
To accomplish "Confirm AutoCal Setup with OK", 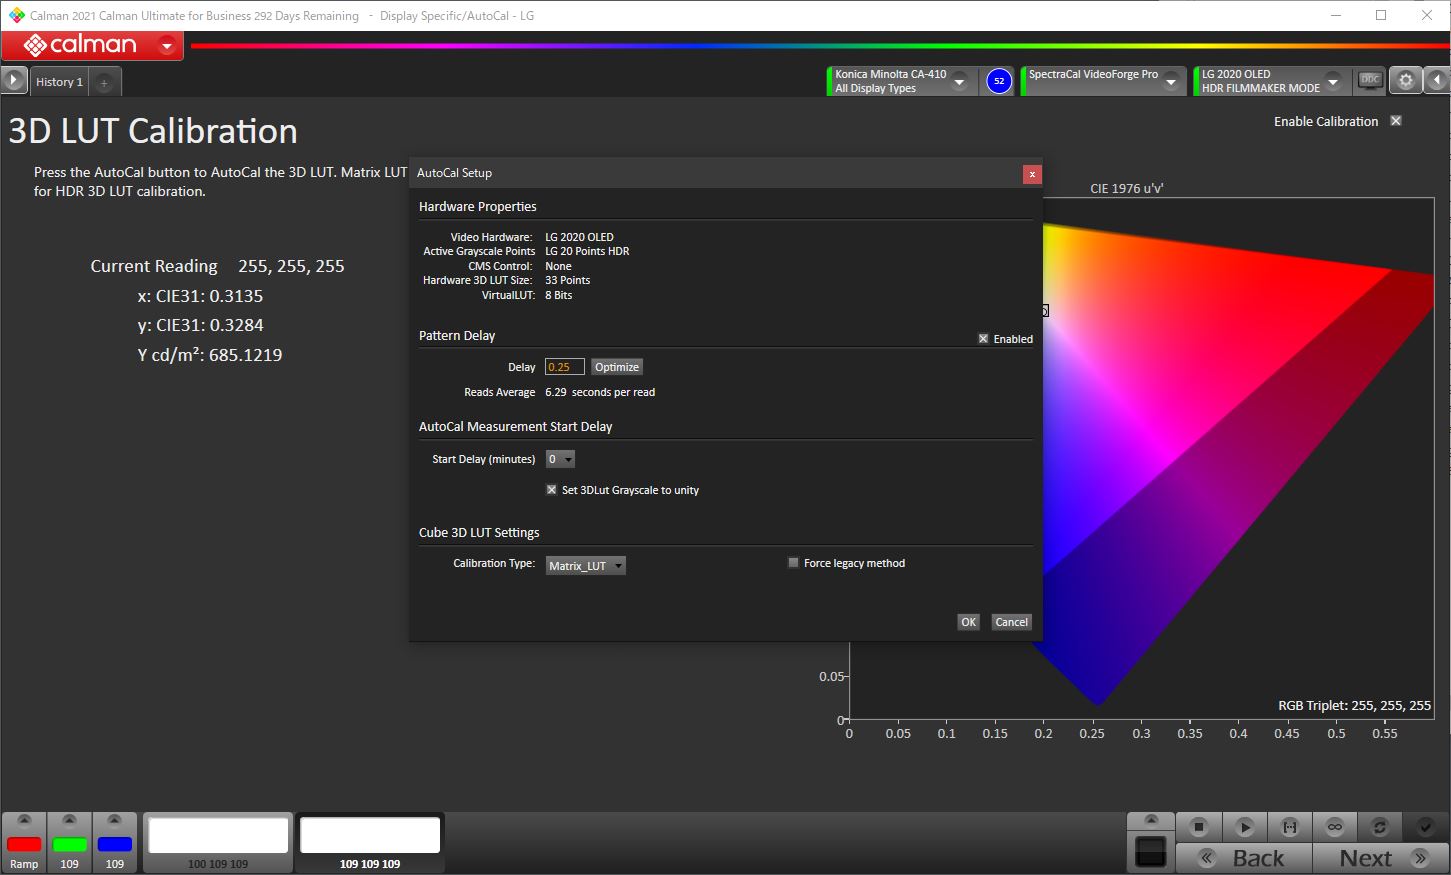I will (x=968, y=622).
